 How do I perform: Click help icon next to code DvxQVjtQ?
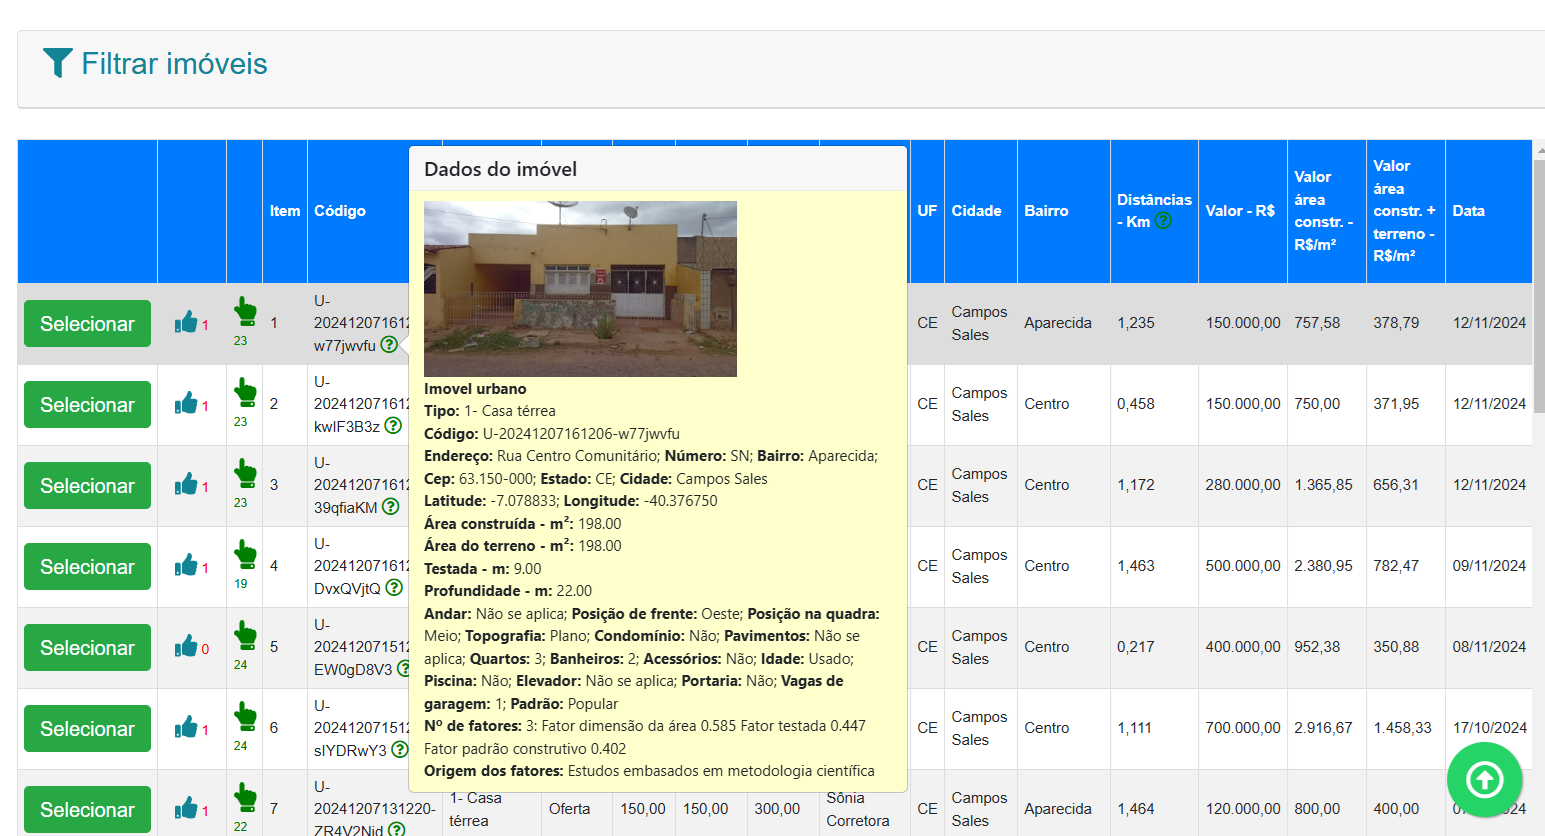pos(394,588)
